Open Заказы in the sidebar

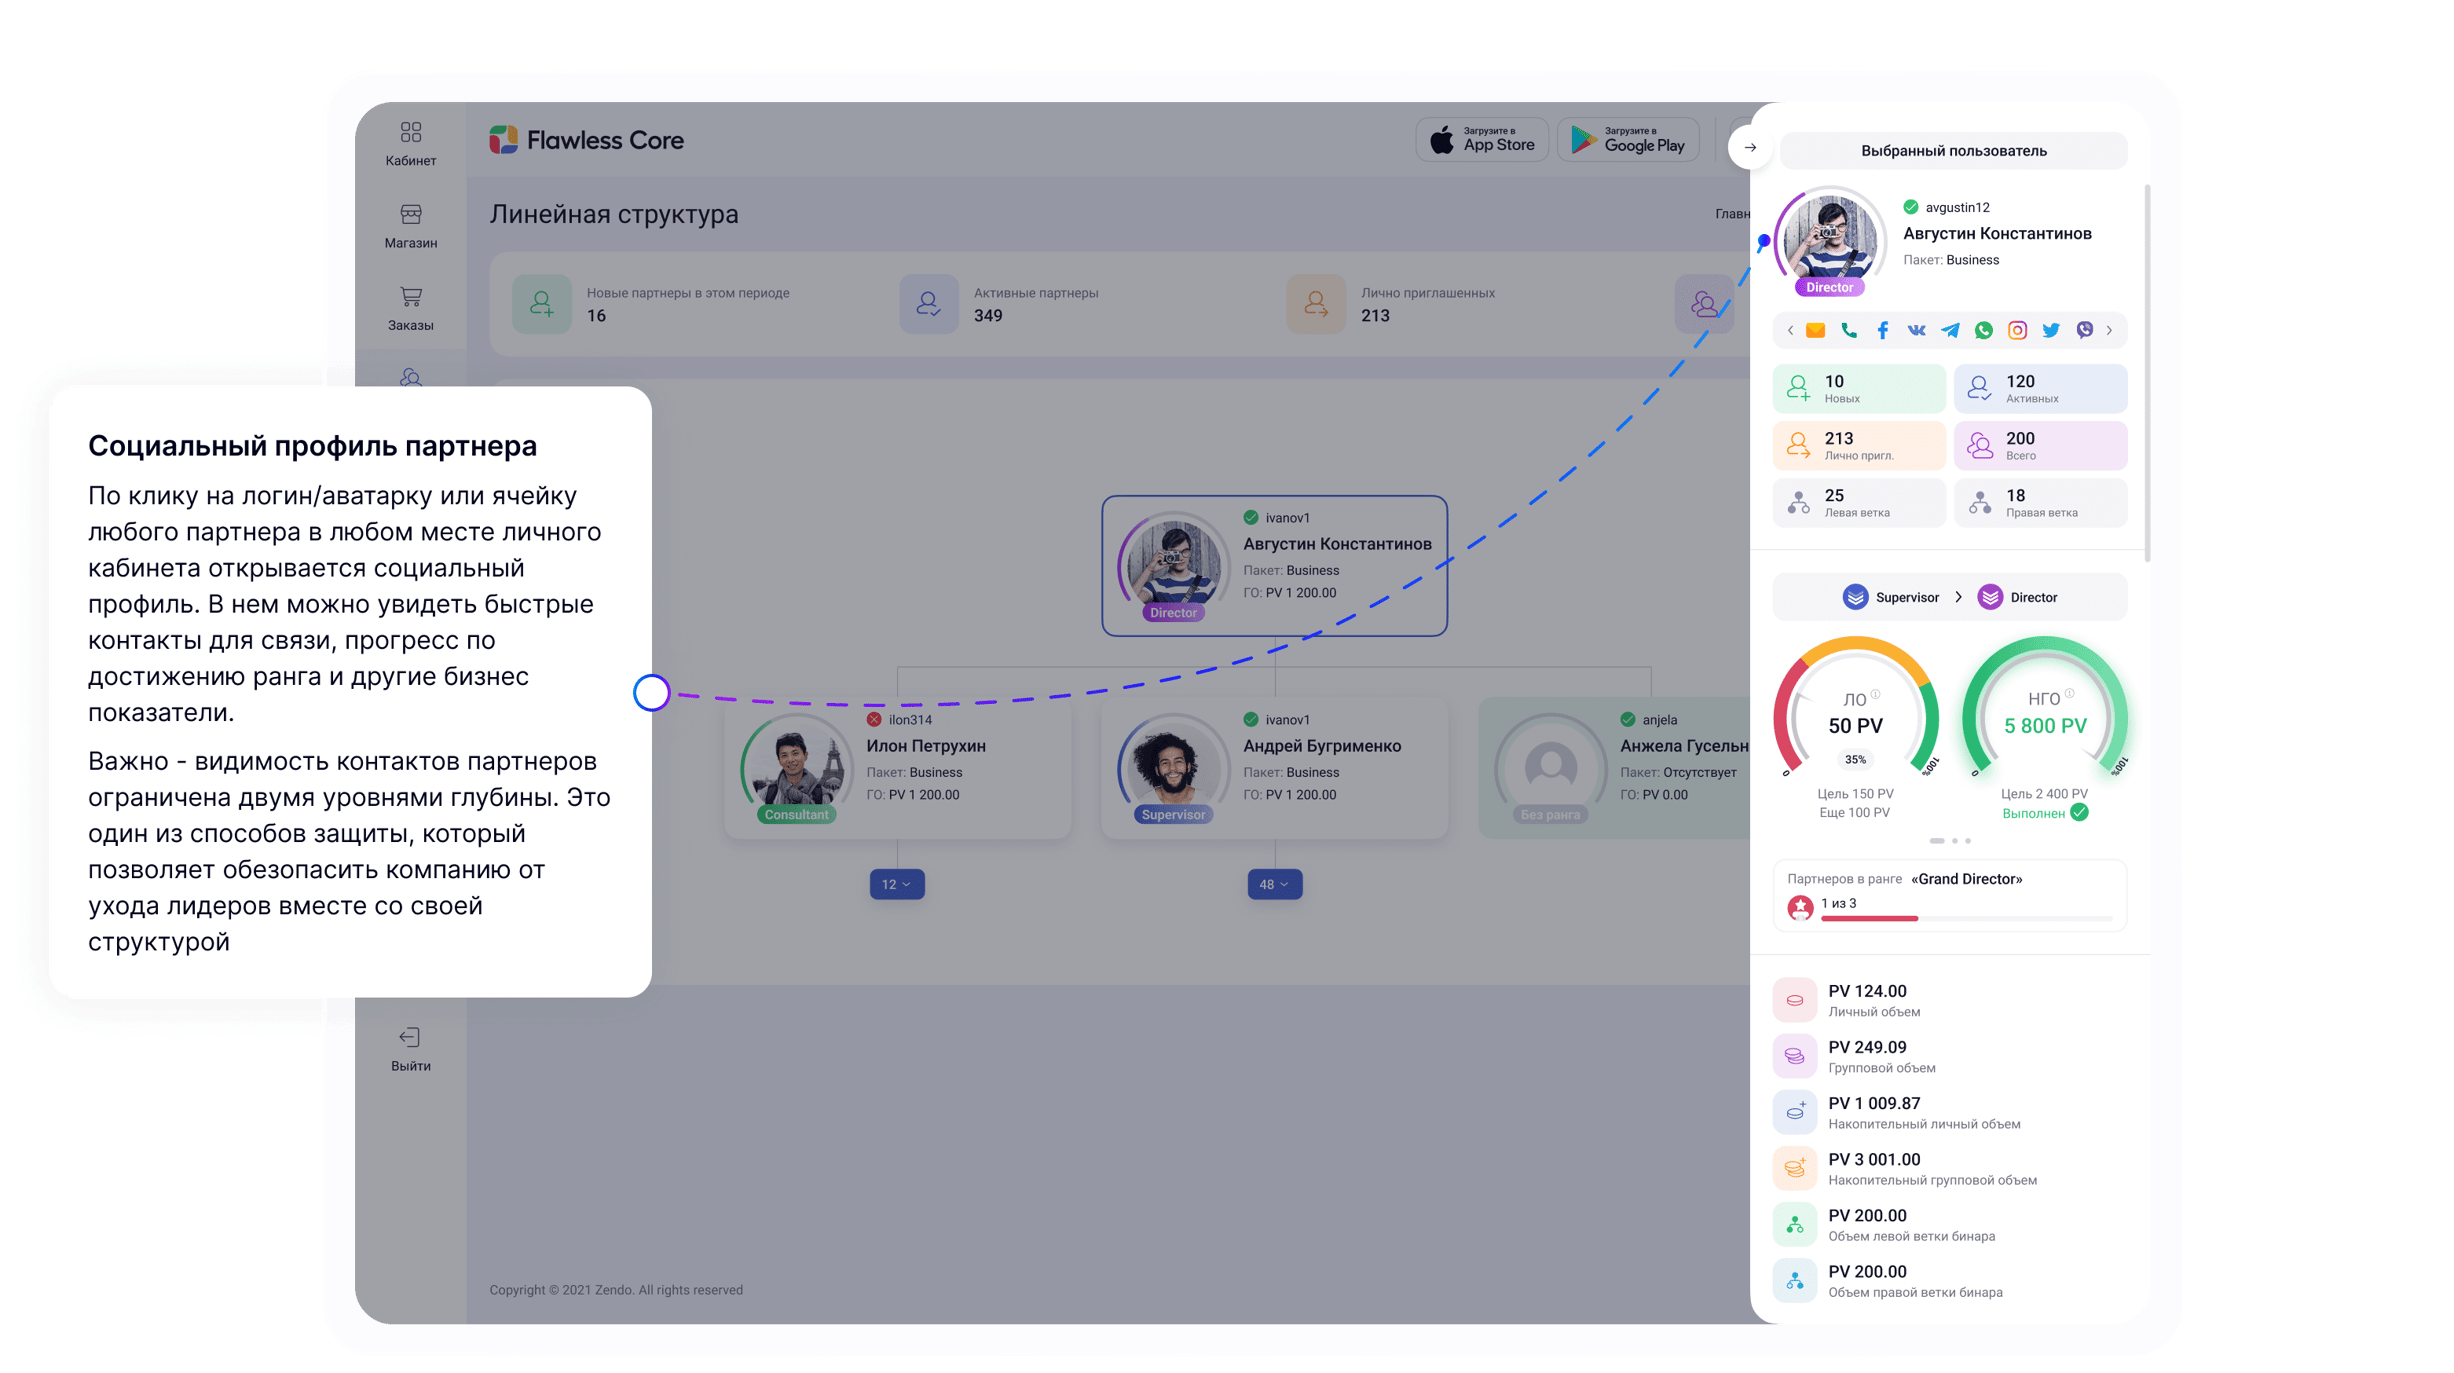coord(410,308)
